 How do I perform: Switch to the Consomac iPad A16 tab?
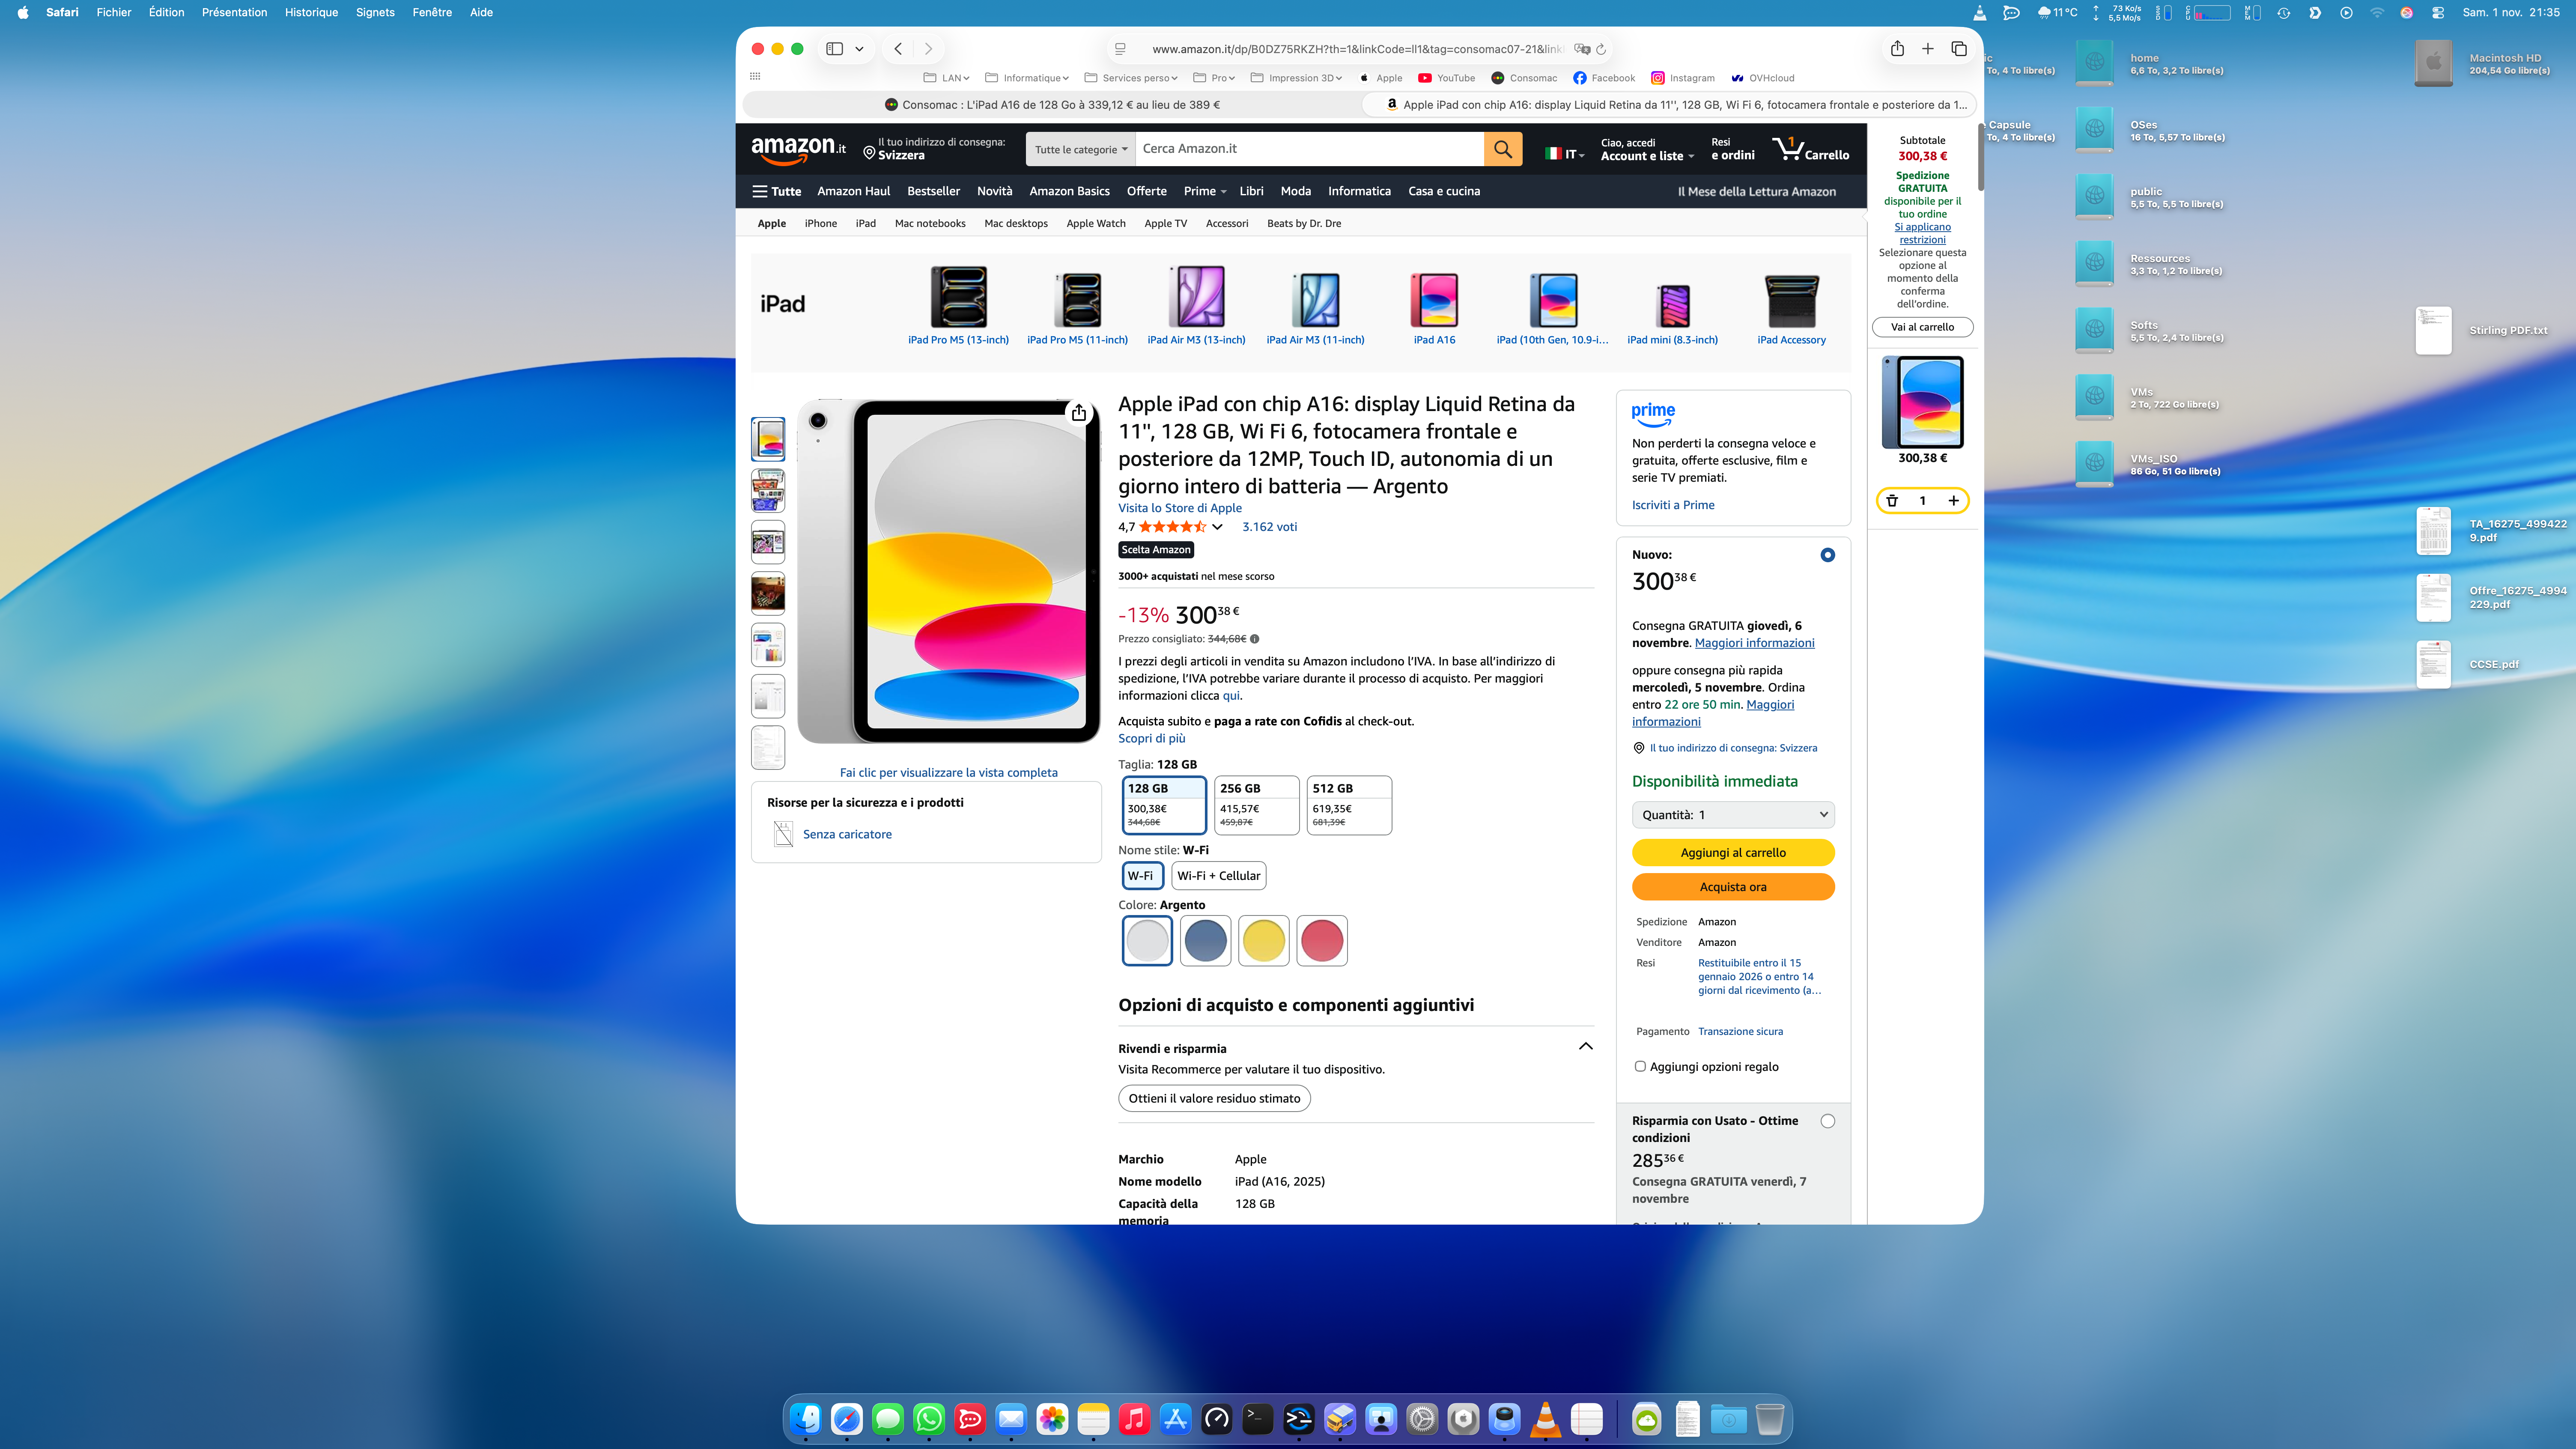coord(1052,104)
